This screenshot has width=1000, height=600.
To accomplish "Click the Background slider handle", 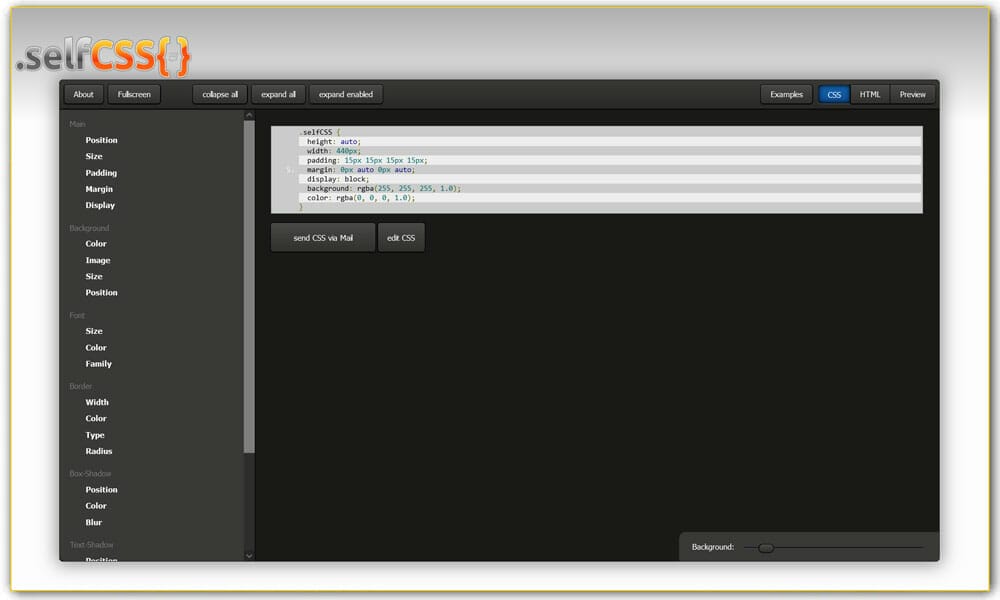I will [x=766, y=548].
